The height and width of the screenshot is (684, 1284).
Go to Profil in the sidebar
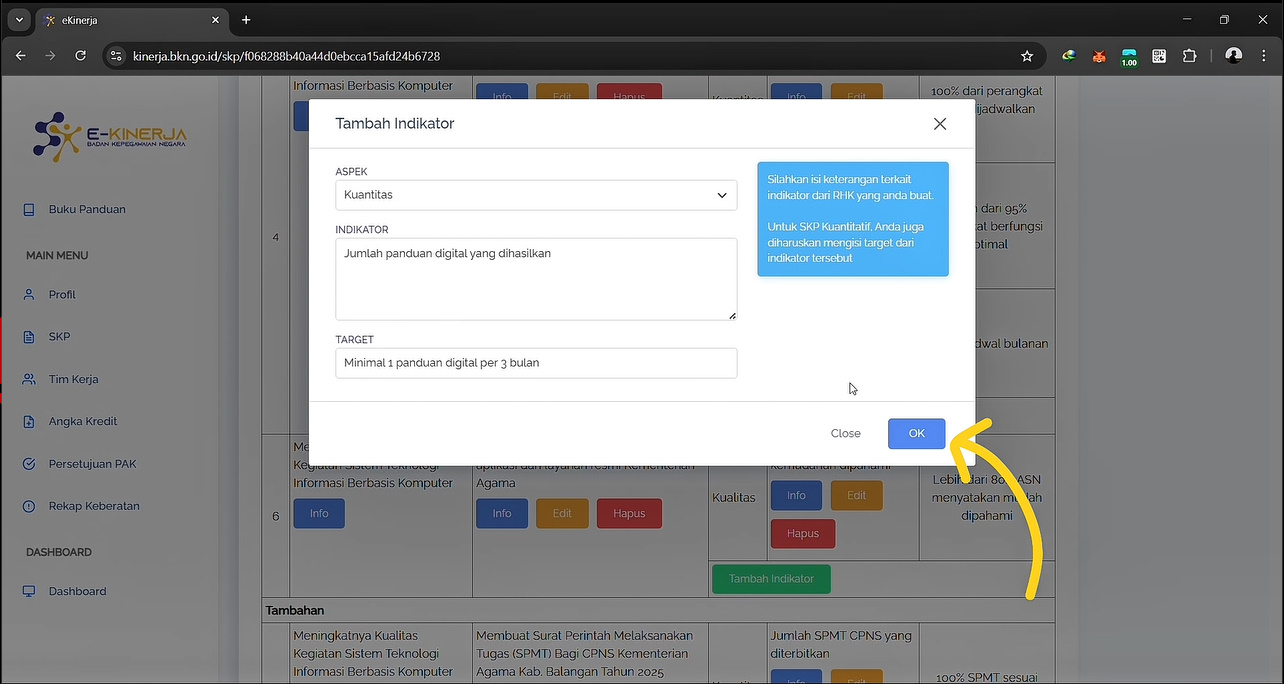62,295
